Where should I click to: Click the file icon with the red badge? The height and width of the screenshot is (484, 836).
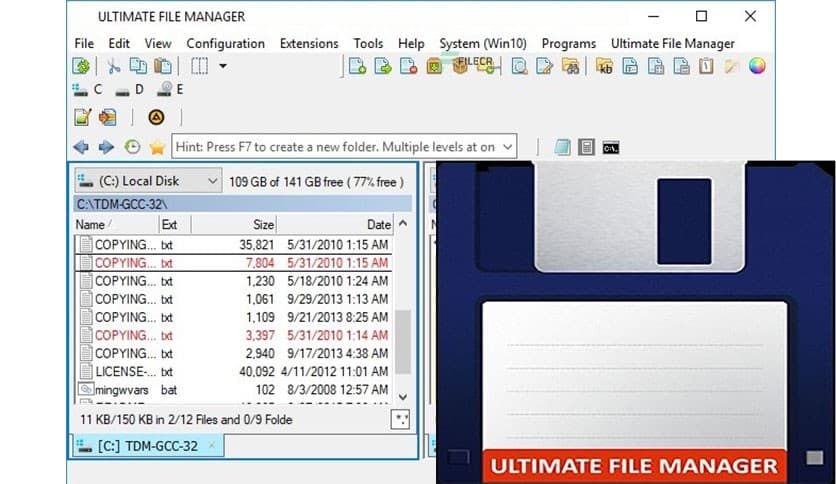[x=408, y=66]
